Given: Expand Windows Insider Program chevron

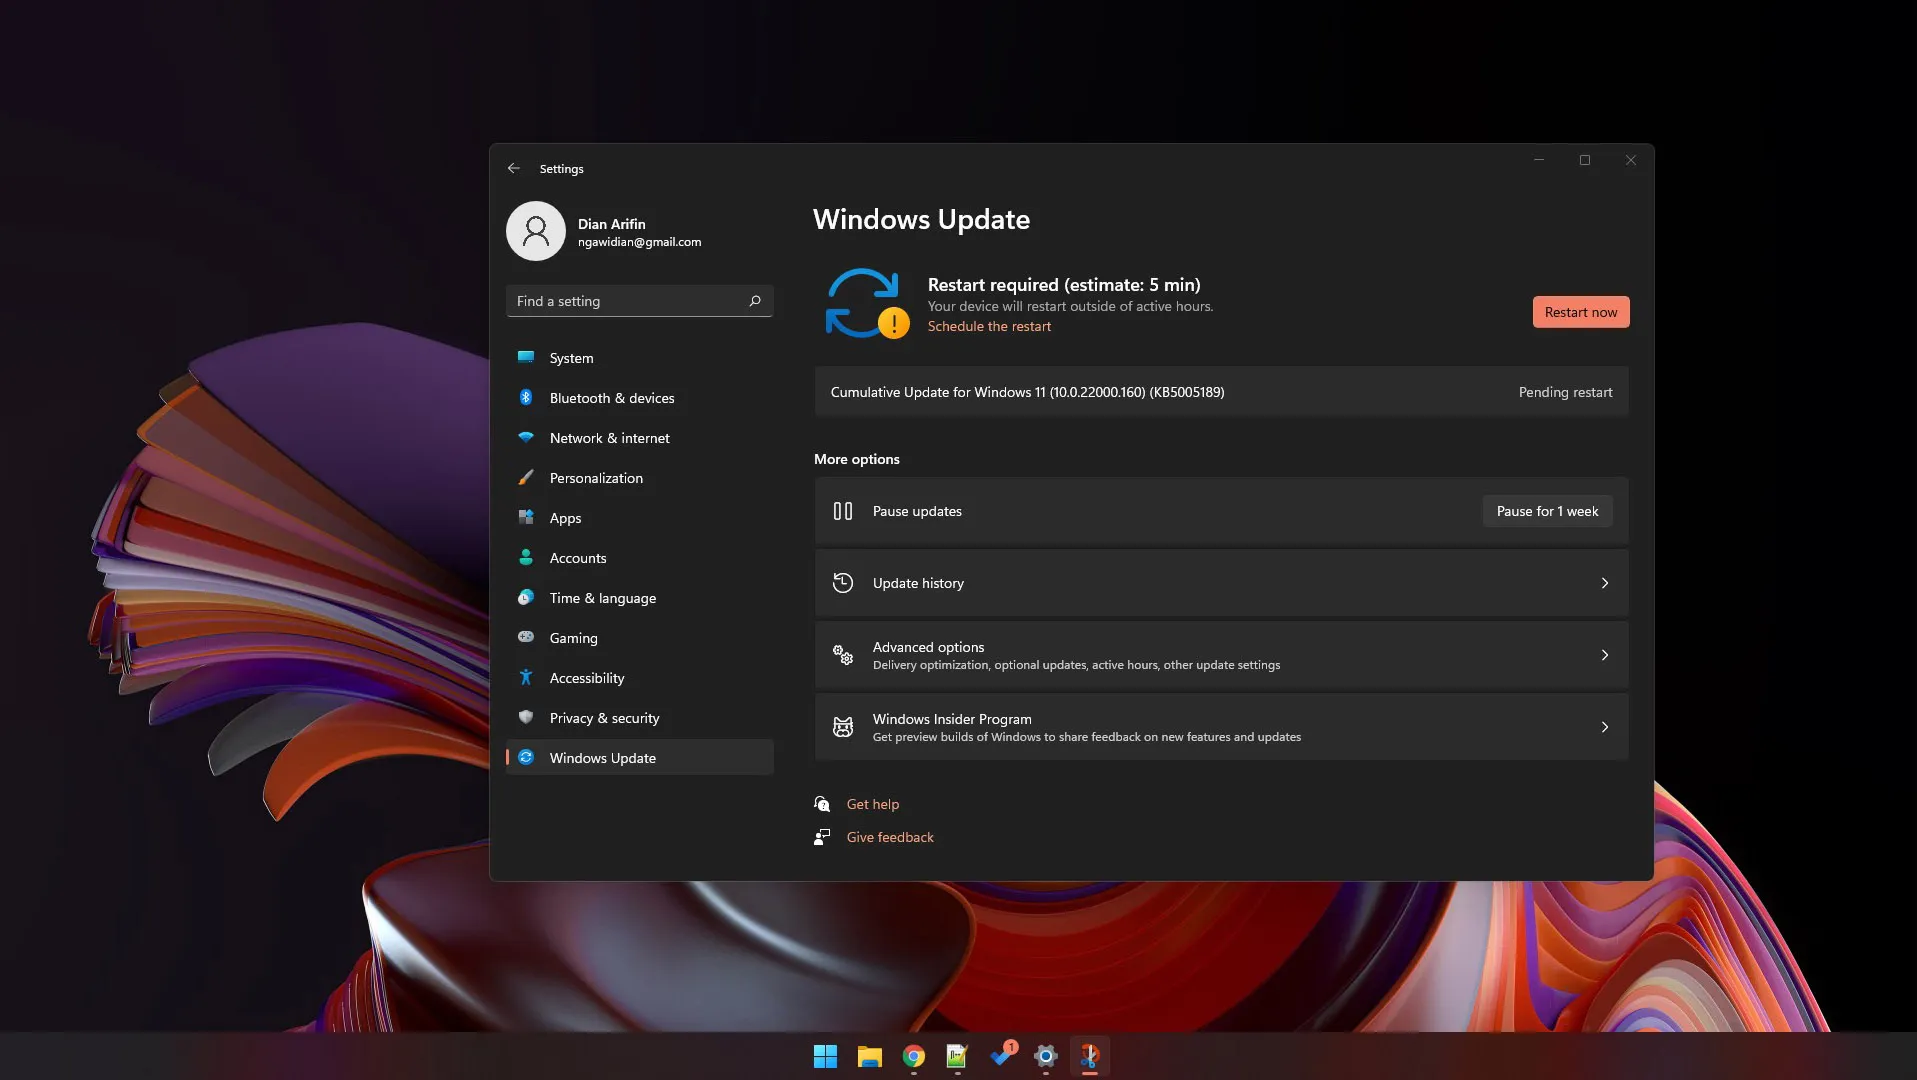Looking at the screenshot, I should 1604,727.
